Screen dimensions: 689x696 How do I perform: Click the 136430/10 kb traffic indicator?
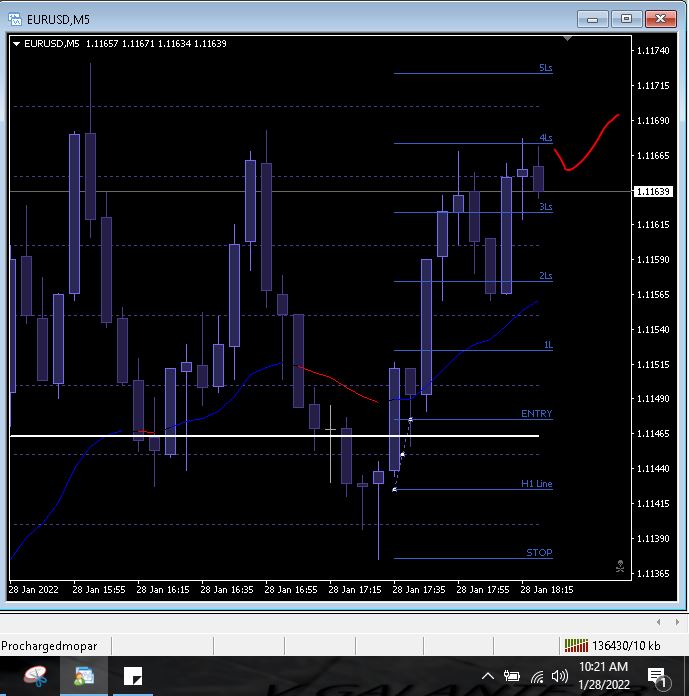626,646
